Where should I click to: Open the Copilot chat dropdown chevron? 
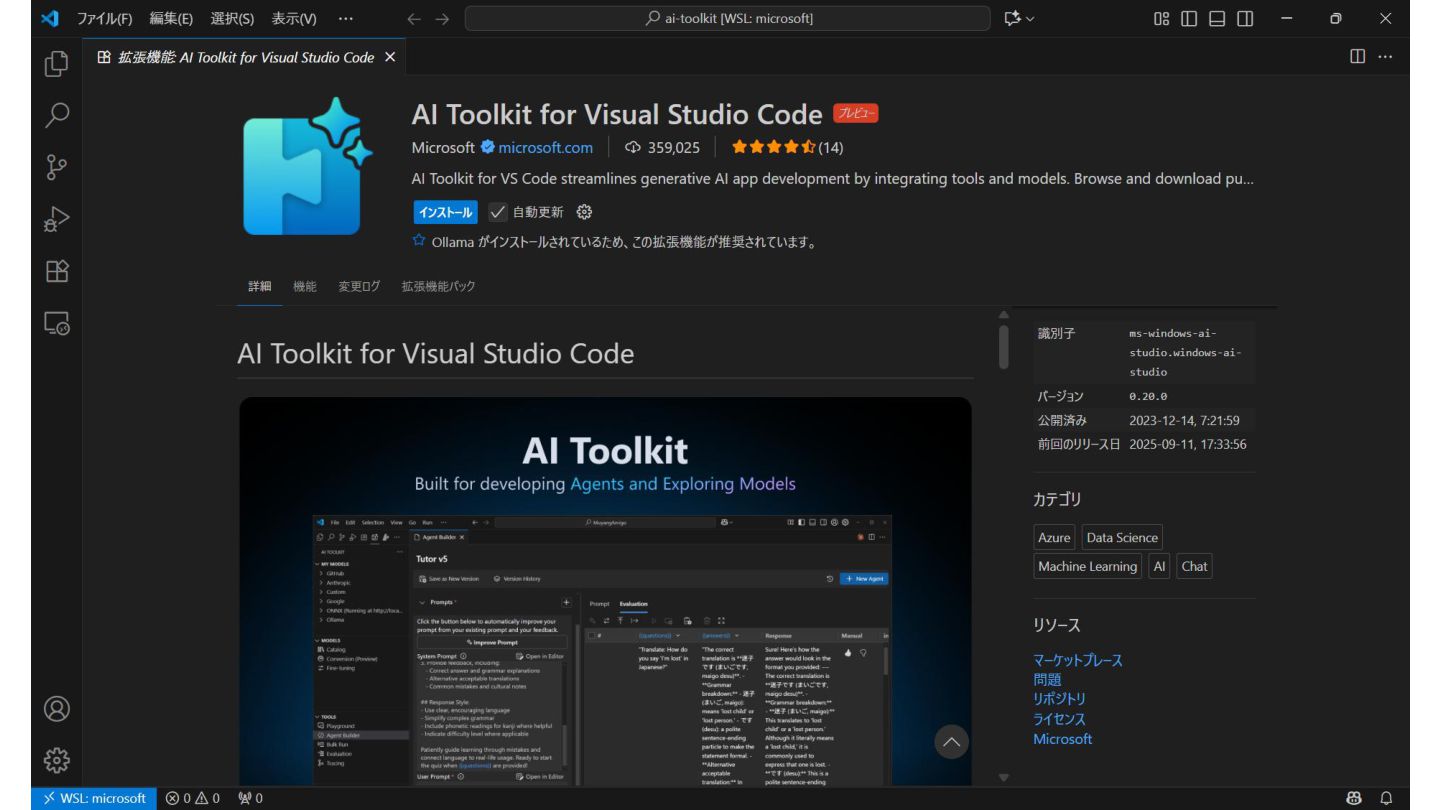(x=1031, y=18)
